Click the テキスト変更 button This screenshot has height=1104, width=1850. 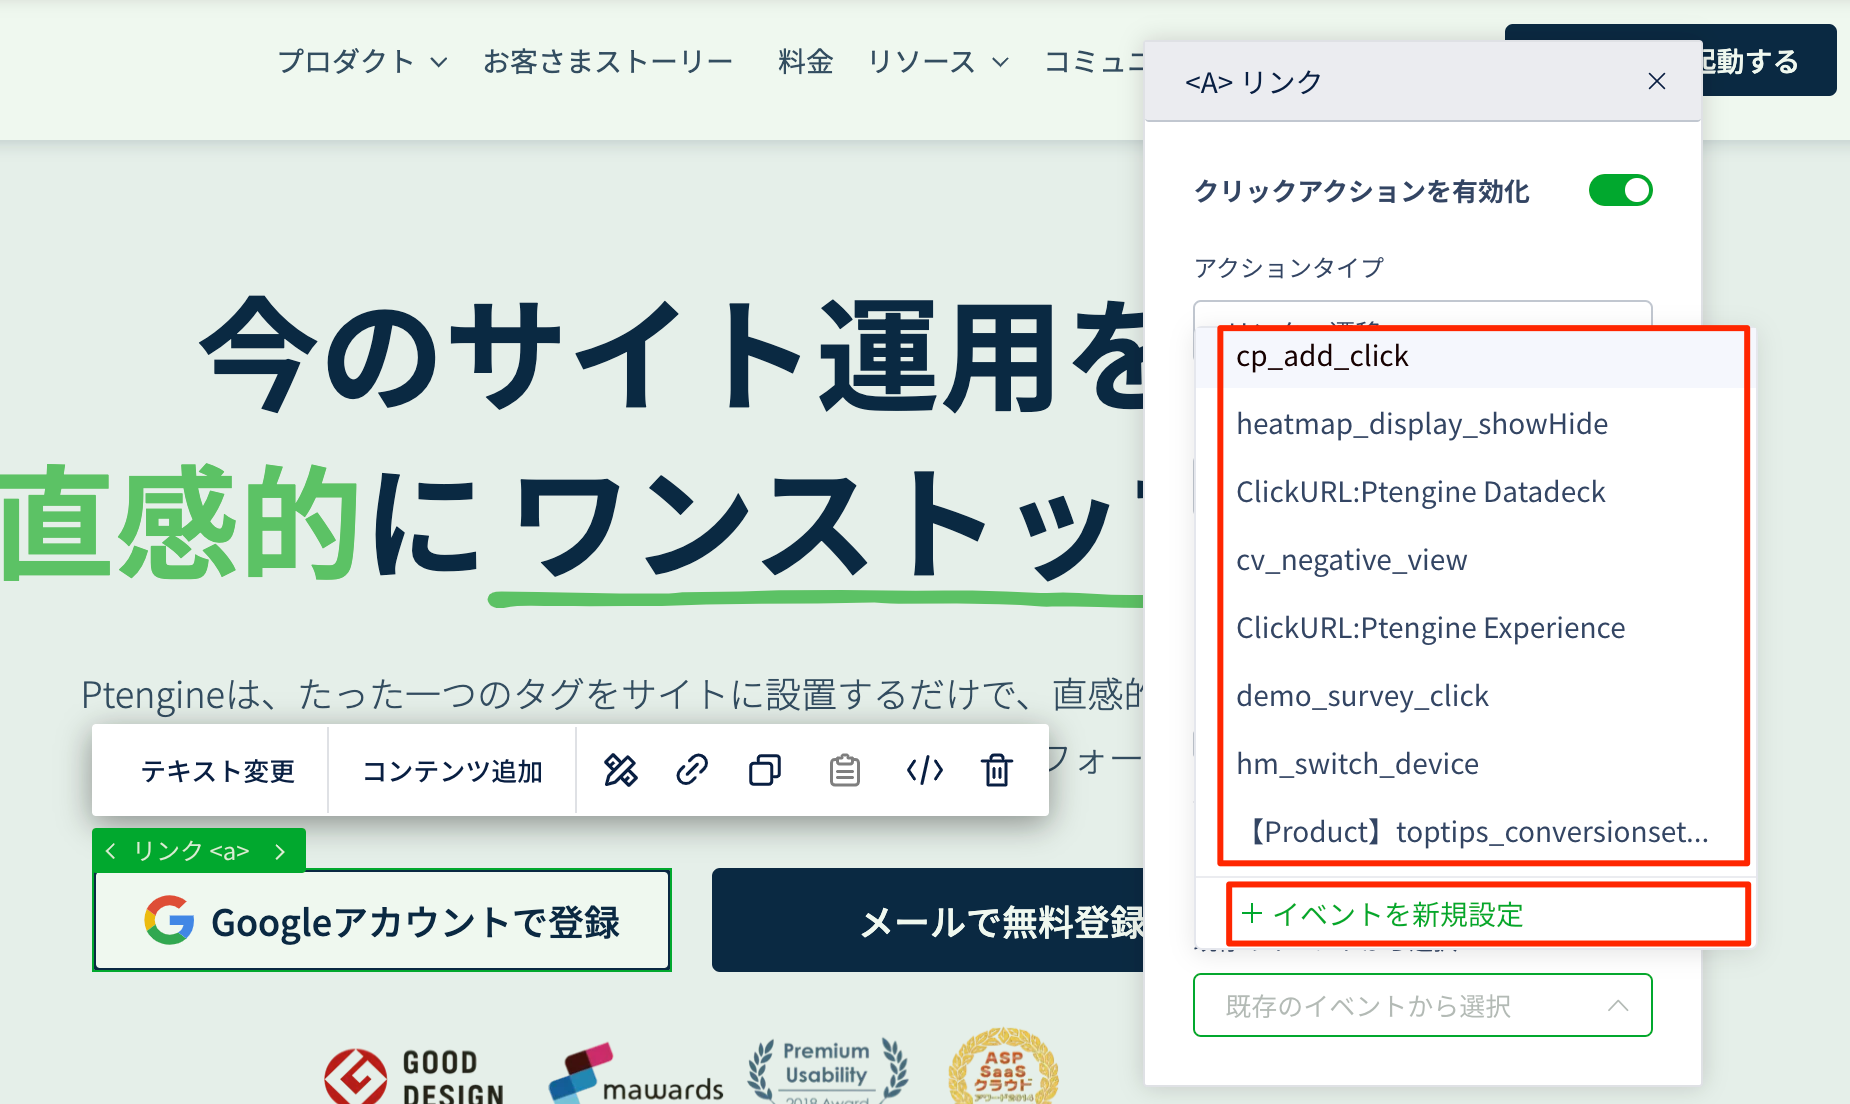[x=218, y=771]
